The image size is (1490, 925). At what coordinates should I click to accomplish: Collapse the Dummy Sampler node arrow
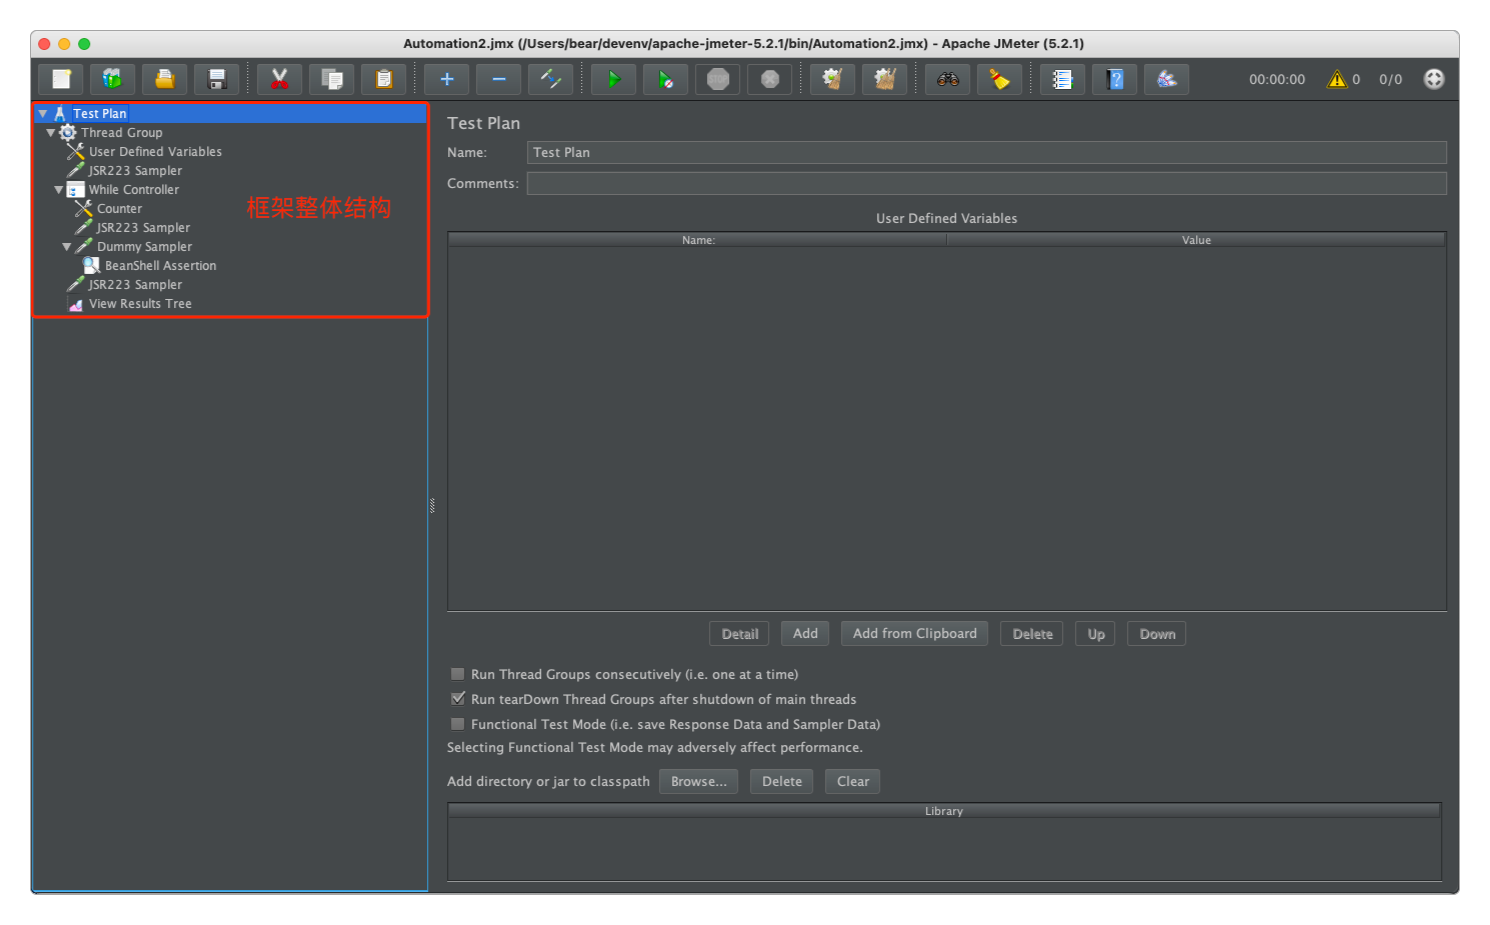tap(66, 247)
